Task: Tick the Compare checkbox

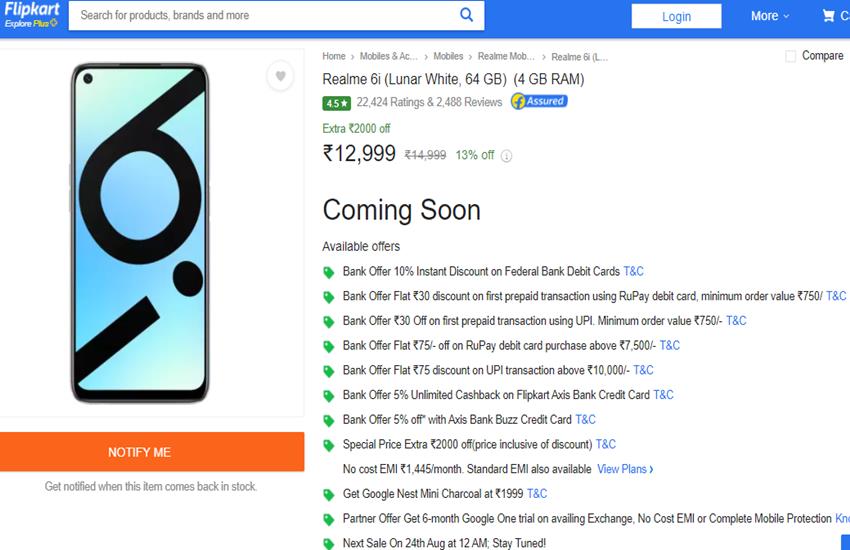Action: (x=791, y=56)
